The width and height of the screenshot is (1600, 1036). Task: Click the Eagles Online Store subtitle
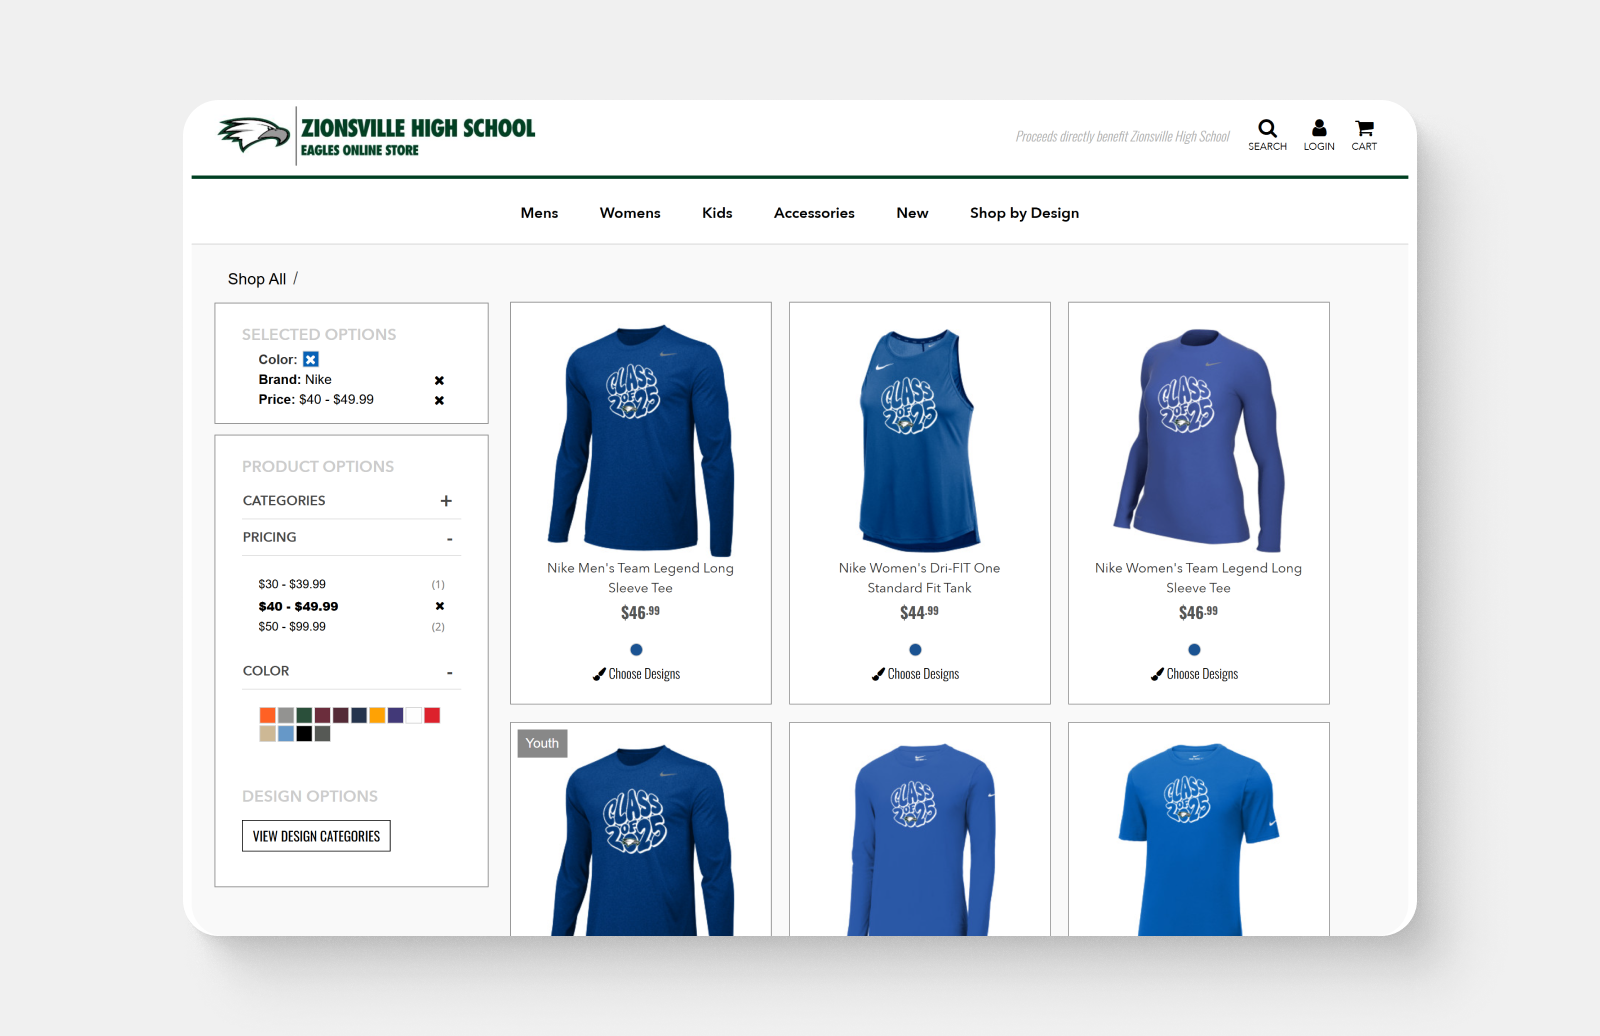pyautogui.click(x=360, y=150)
